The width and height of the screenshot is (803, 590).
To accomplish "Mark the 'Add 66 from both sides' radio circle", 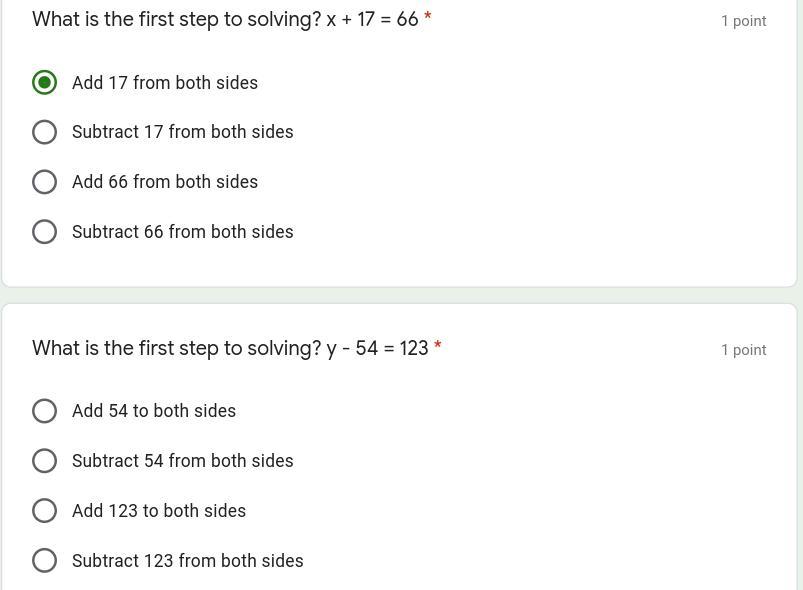I will tap(44, 182).
